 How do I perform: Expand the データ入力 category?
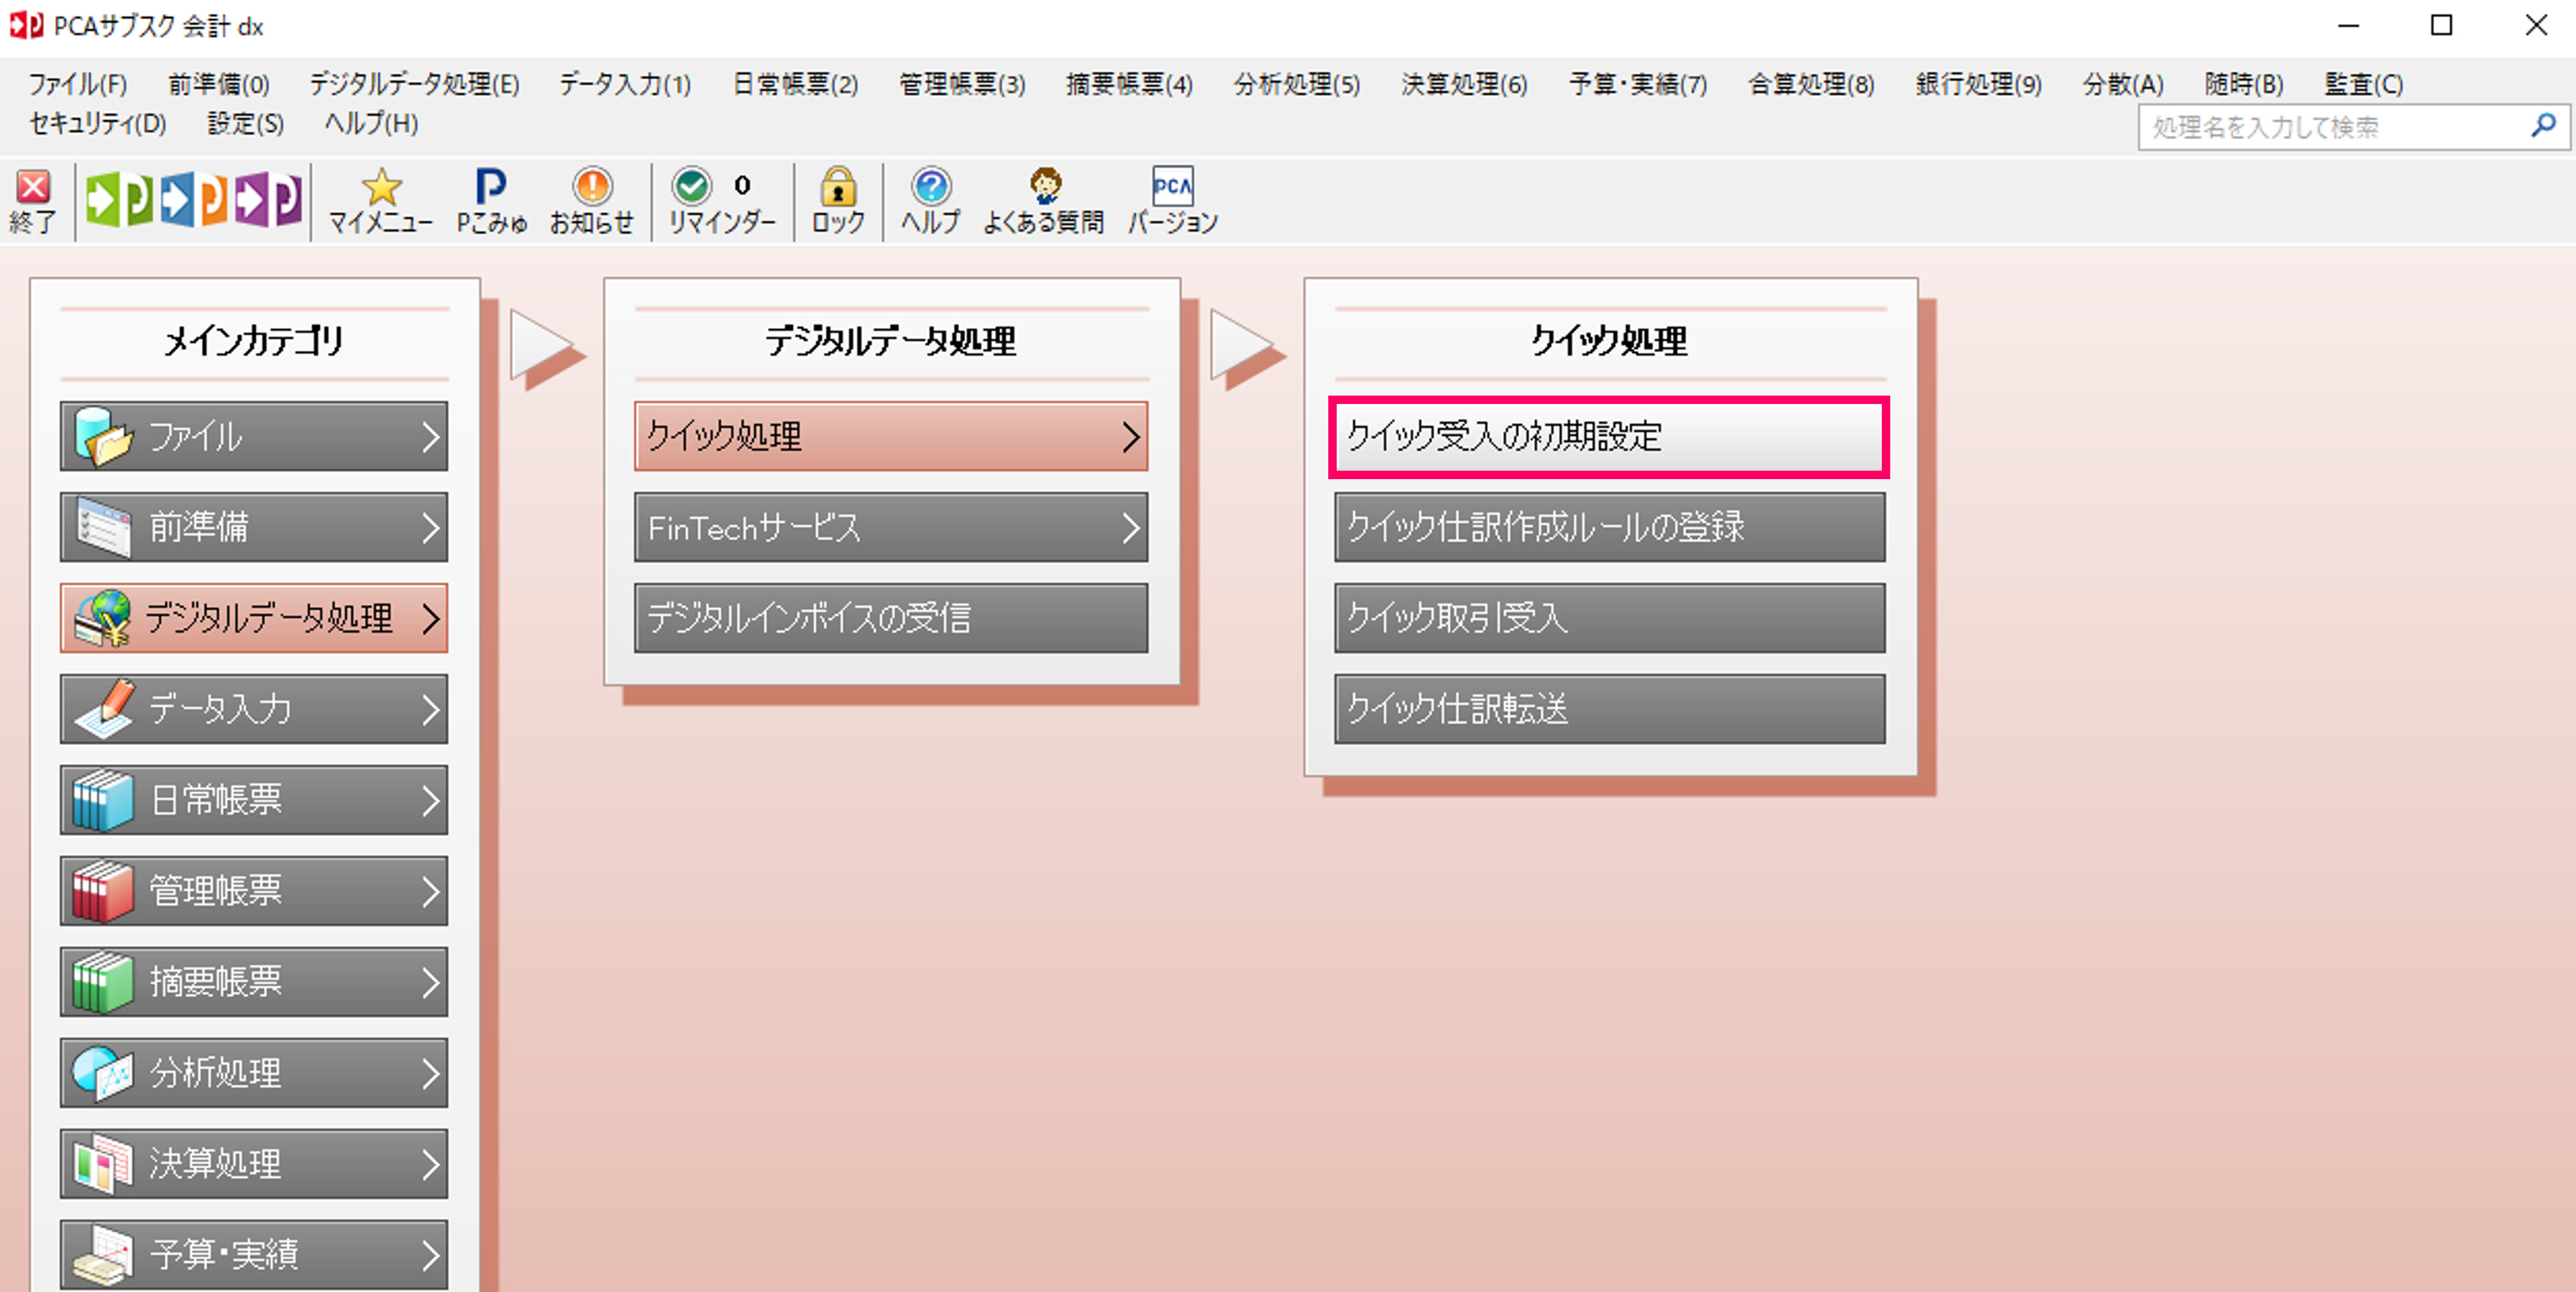pos(254,709)
